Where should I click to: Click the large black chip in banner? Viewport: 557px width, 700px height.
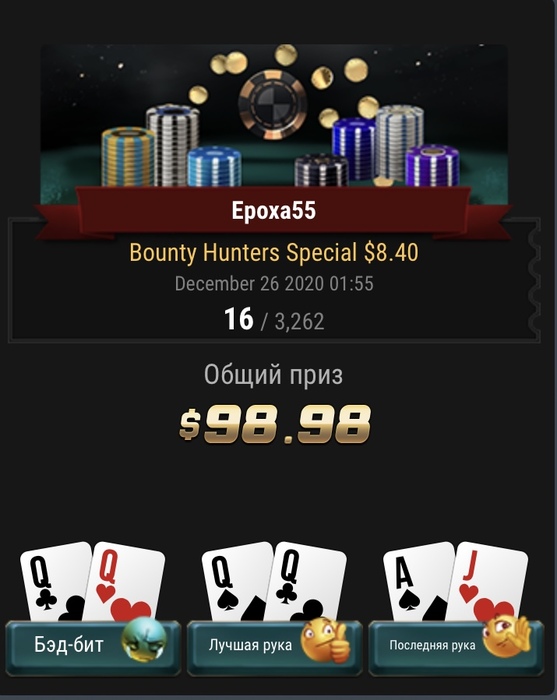272,104
